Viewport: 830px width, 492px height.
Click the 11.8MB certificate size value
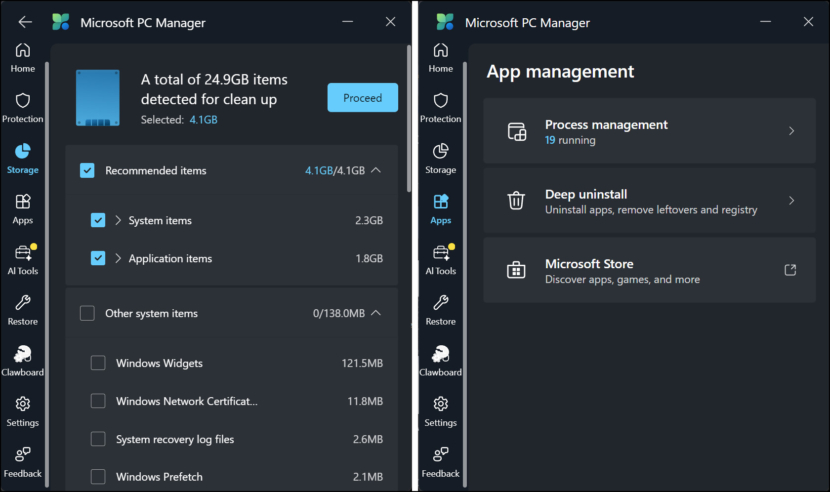point(365,401)
